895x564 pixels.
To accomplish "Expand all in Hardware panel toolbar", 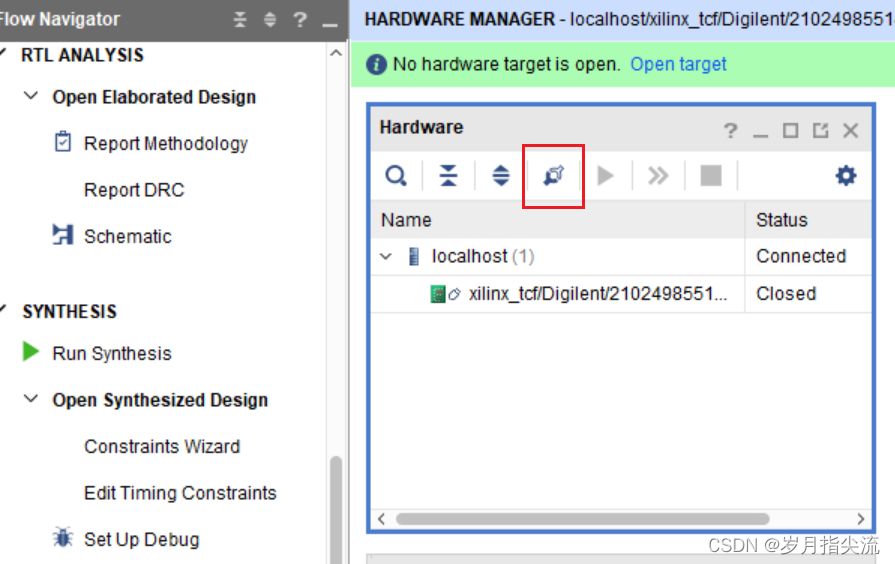I will (501, 176).
